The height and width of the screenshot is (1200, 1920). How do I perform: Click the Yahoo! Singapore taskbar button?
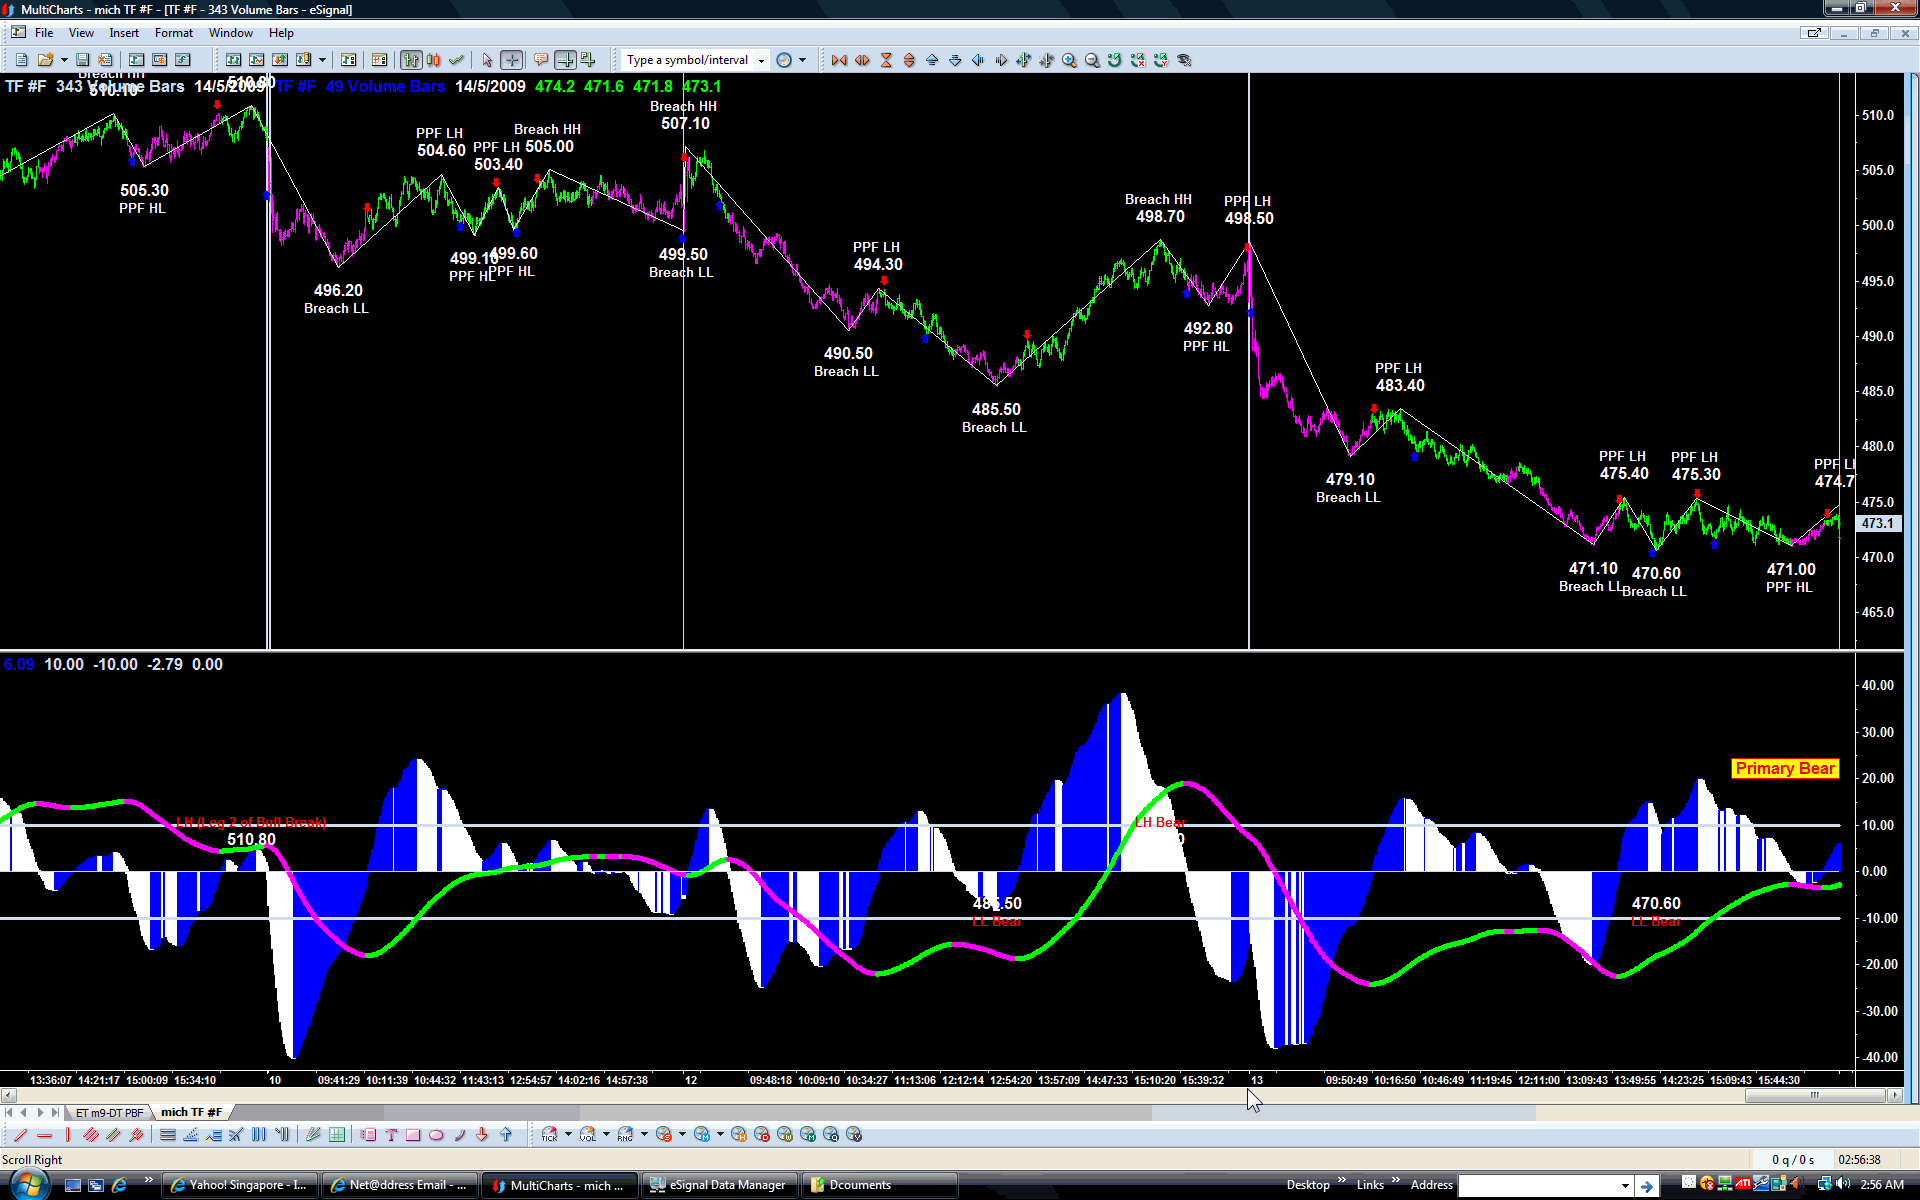tap(239, 1185)
